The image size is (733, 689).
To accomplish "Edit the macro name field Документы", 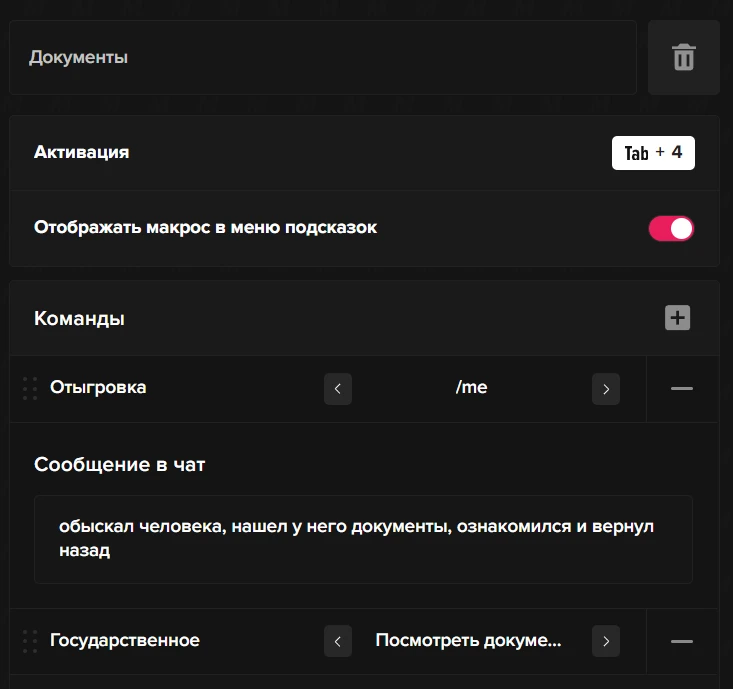I will [x=322, y=58].
